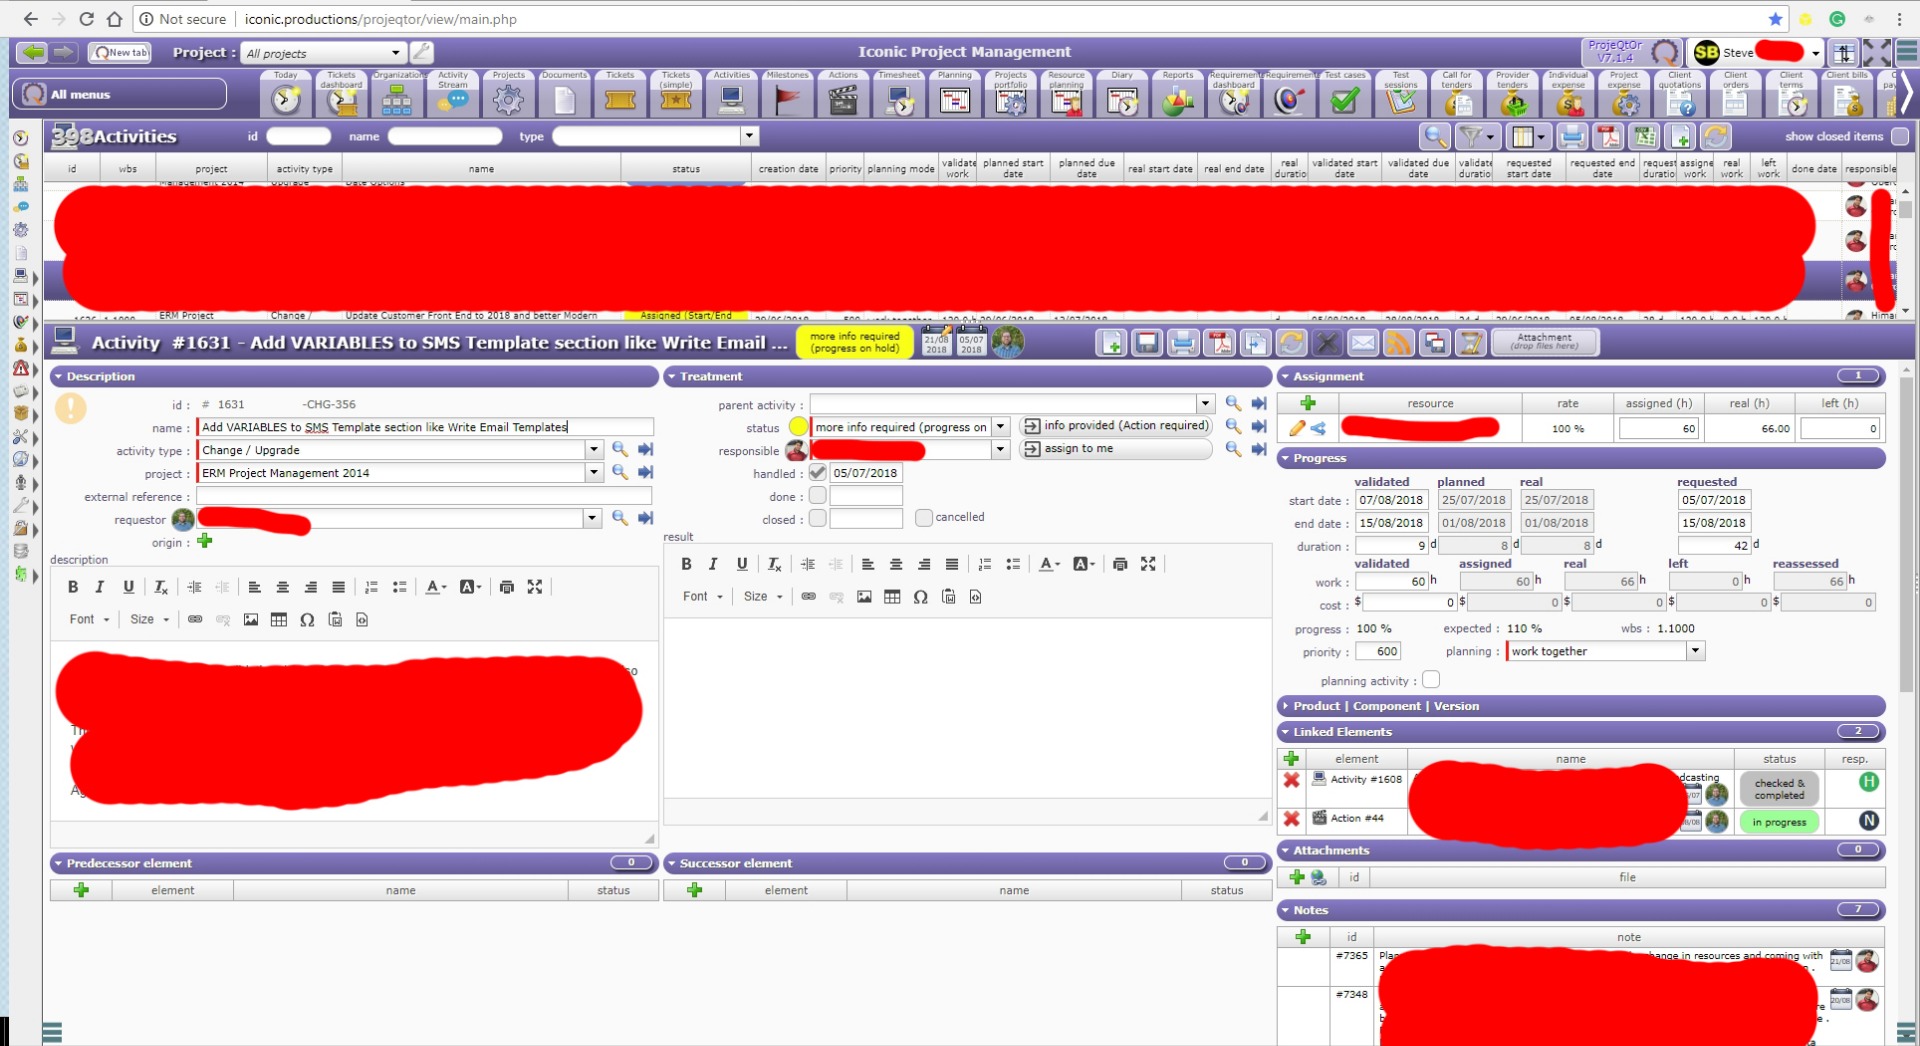
Task: Click info provided (Action required) button
Action: tap(1114, 426)
